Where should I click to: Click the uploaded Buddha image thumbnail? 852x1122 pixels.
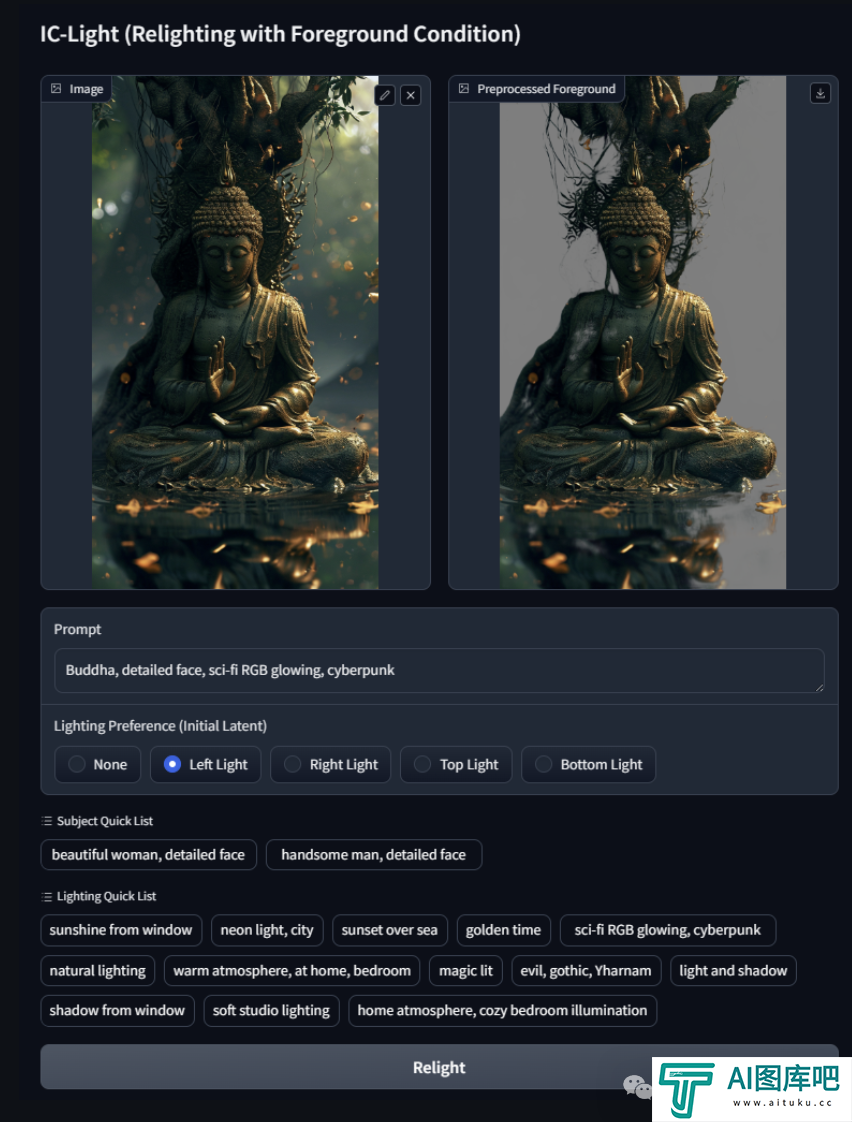coord(235,333)
